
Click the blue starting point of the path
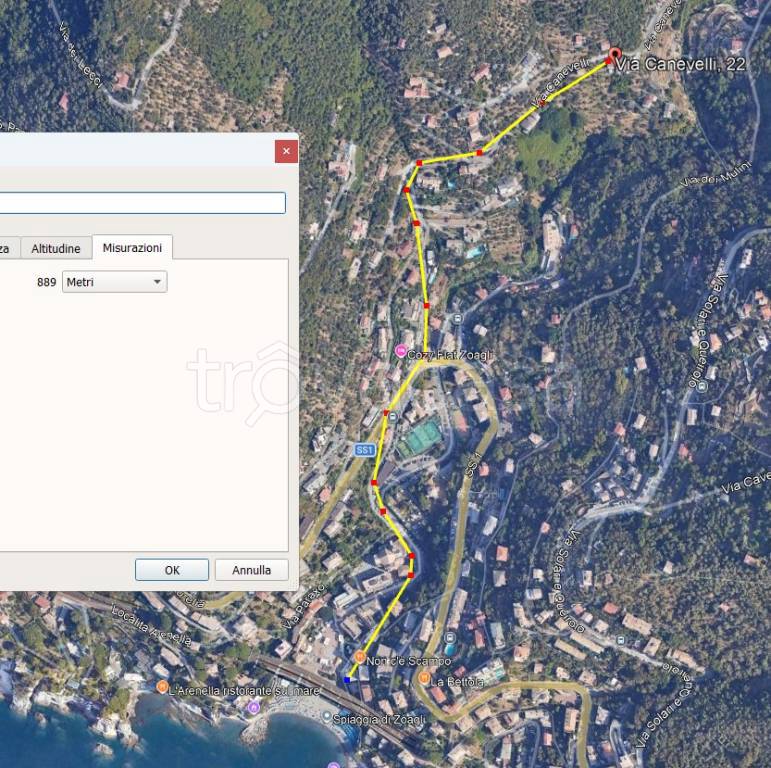click(x=347, y=679)
